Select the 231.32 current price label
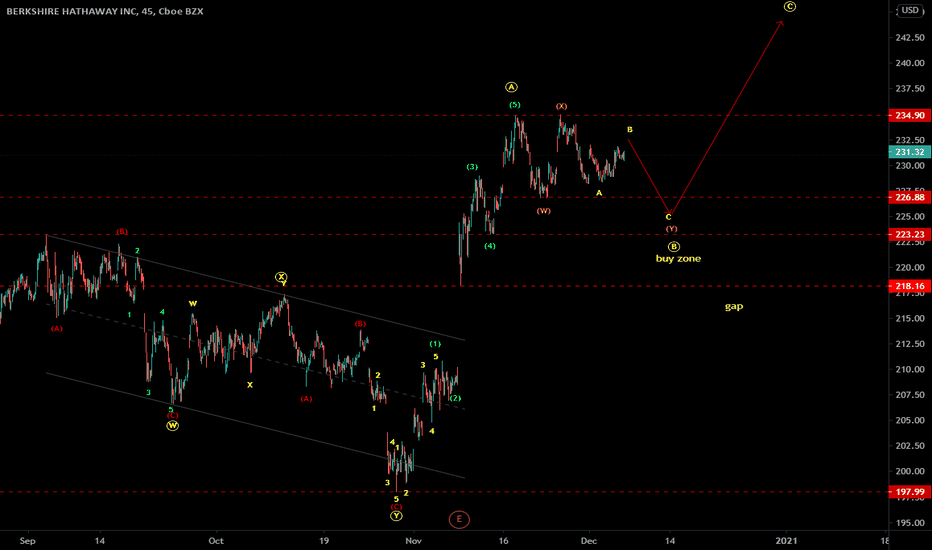 click(x=909, y=152)
